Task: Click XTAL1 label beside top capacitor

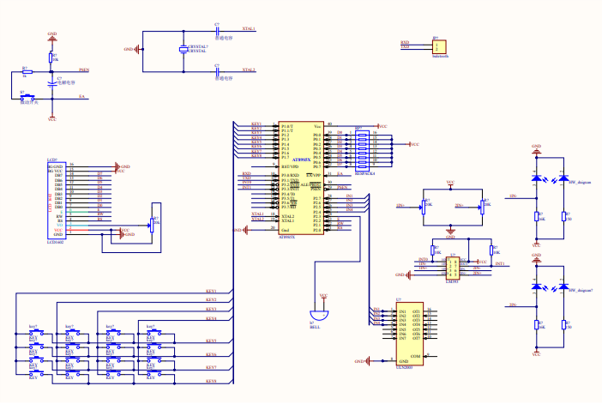Action: click(x=249, y=29)
